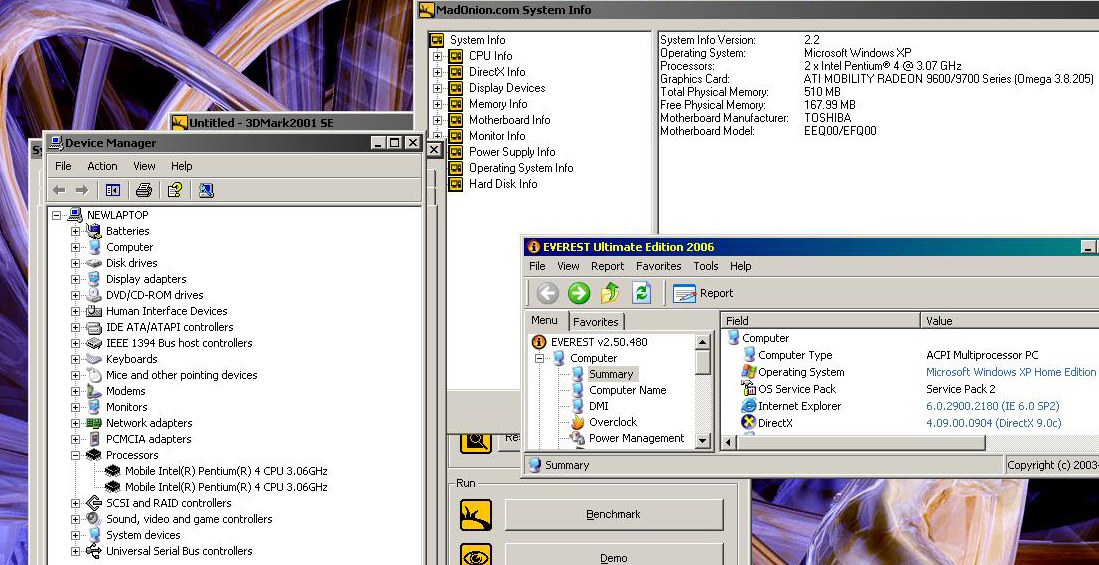Collapse the Processors node
1099x565 pixels.
pyautogui.click(x=75, y=455)
